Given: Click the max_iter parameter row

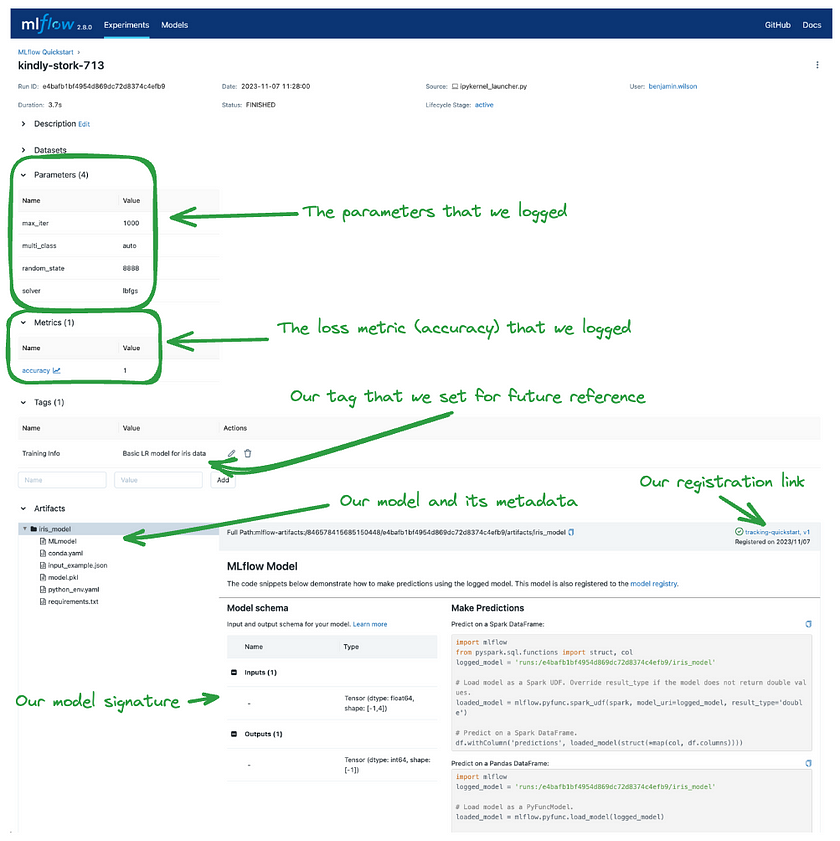Looking at the screenshot, I should (119, 223).
